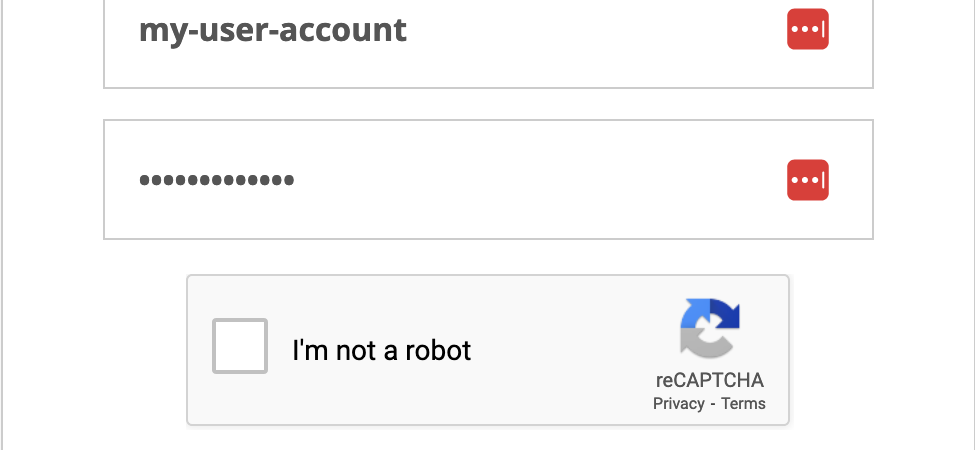Open reCAPTCHA Terms link
975x450 pixels.
[744, 403]
